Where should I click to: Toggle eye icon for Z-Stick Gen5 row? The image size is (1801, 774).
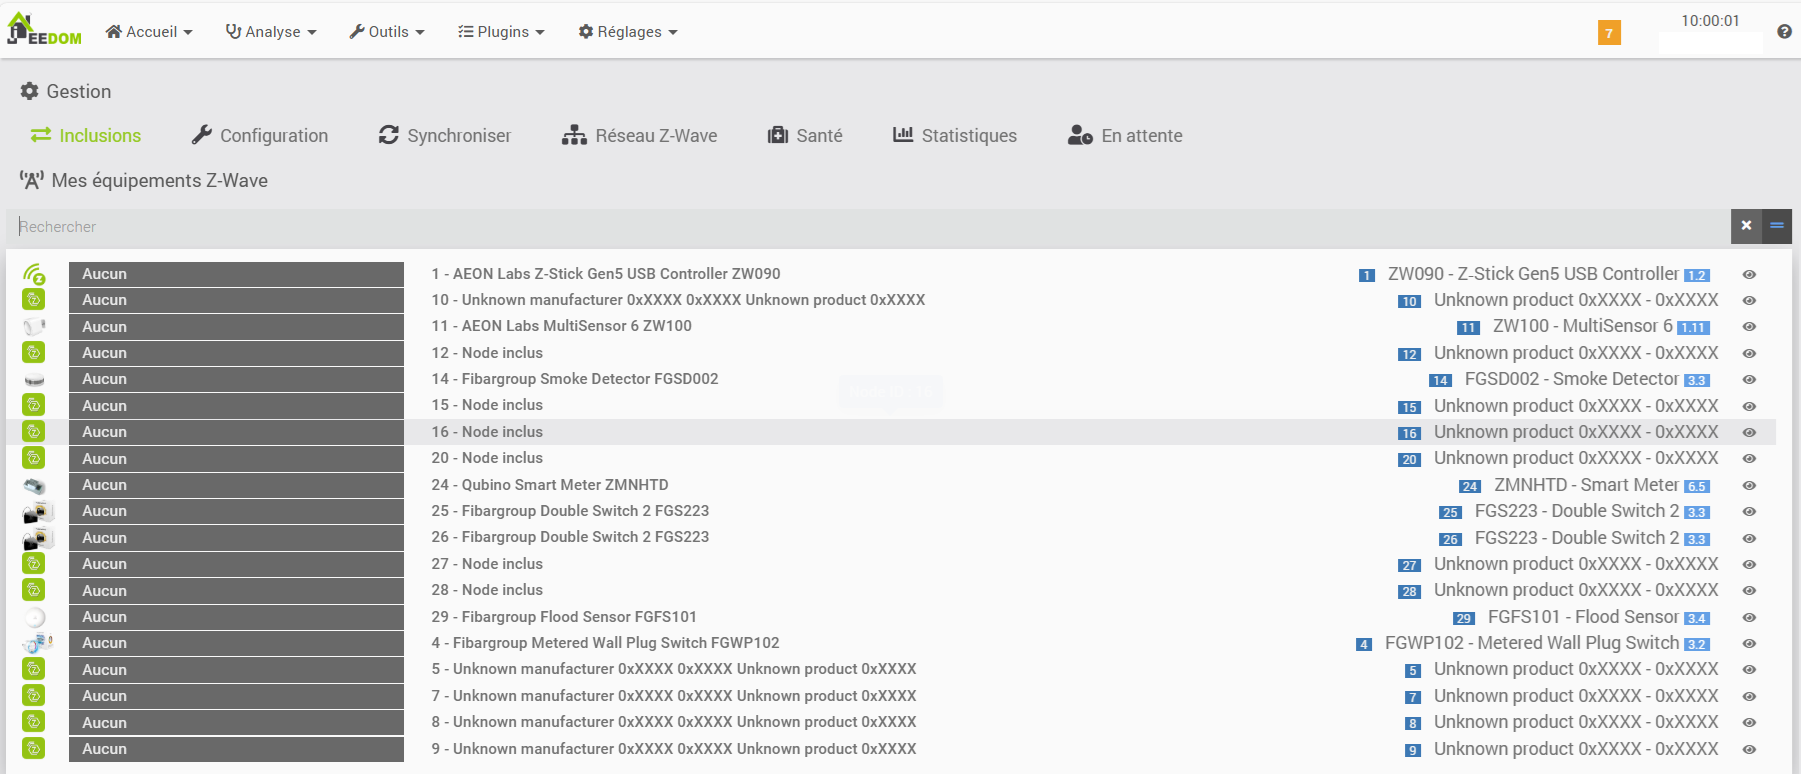[1749, 275]
